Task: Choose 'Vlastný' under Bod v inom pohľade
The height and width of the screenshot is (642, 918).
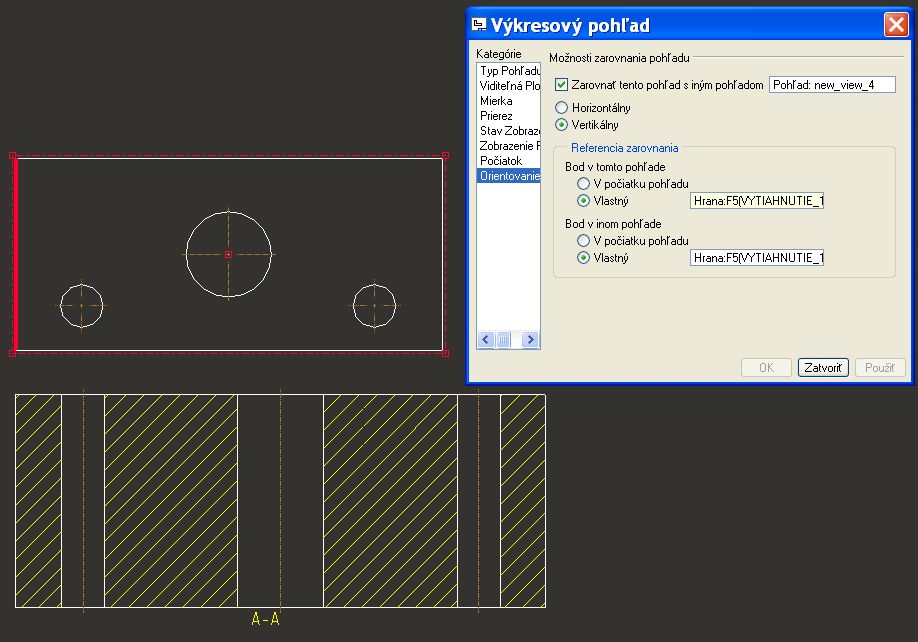Action: (583, 258)
